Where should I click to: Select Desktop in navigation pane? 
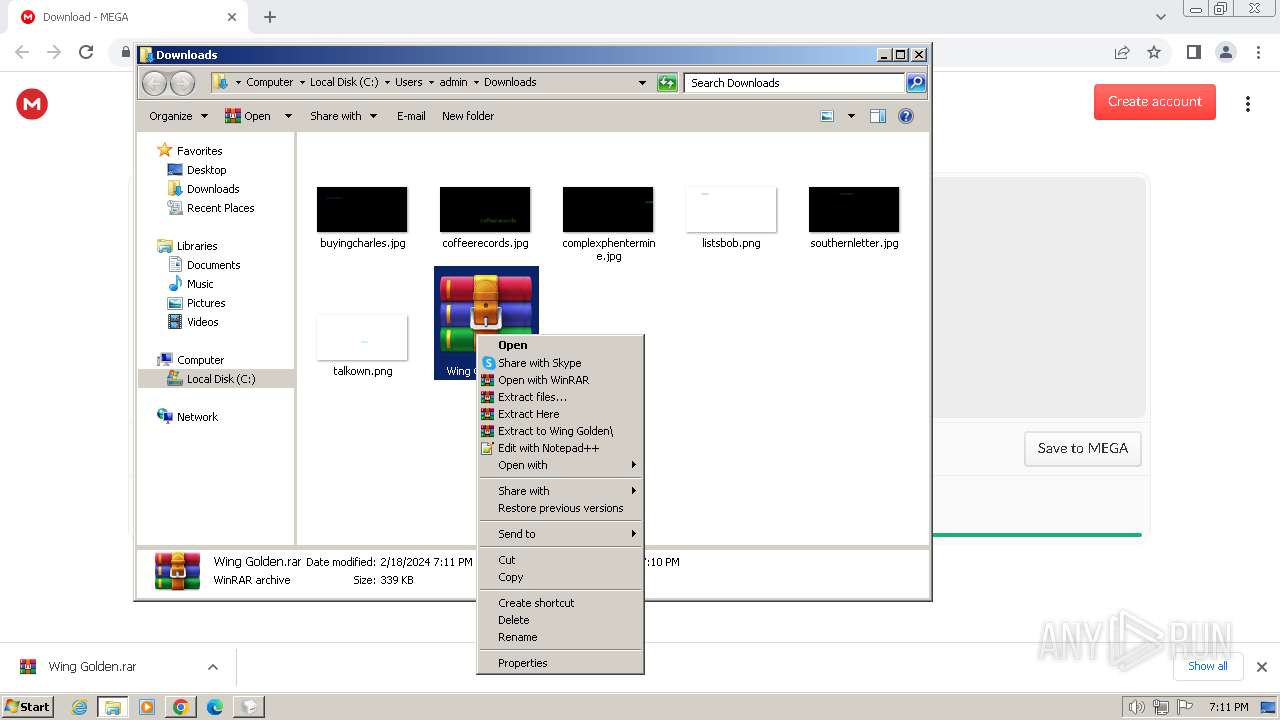[x=206, y=170]
